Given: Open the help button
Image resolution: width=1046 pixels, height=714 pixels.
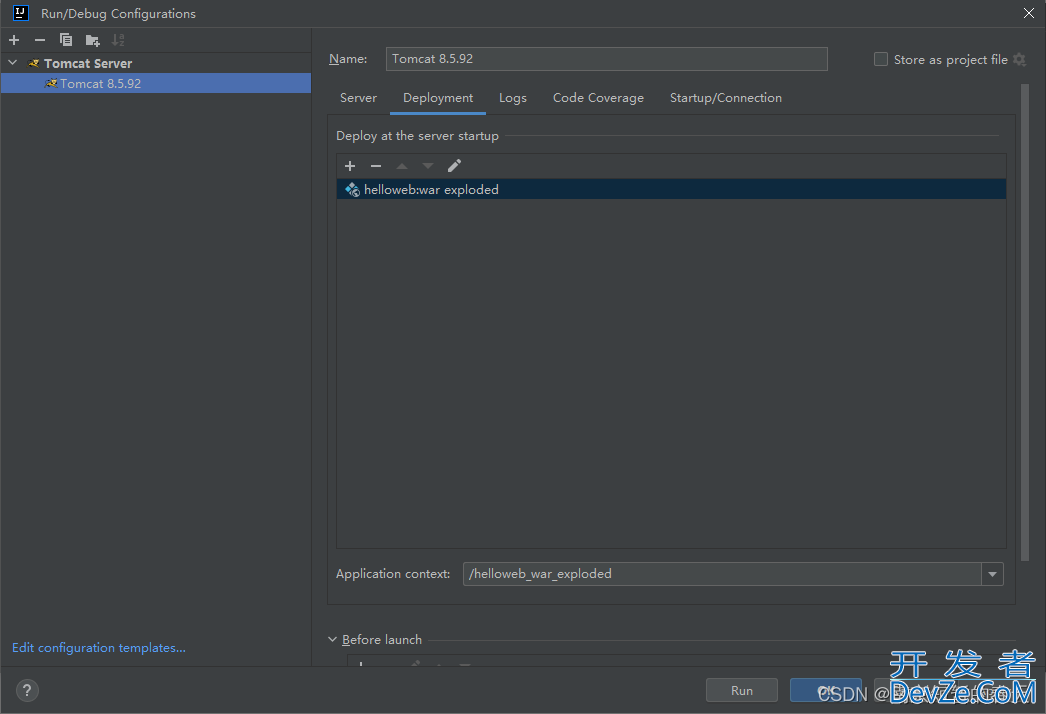Looking at the screenshot, I should point(27,690).
